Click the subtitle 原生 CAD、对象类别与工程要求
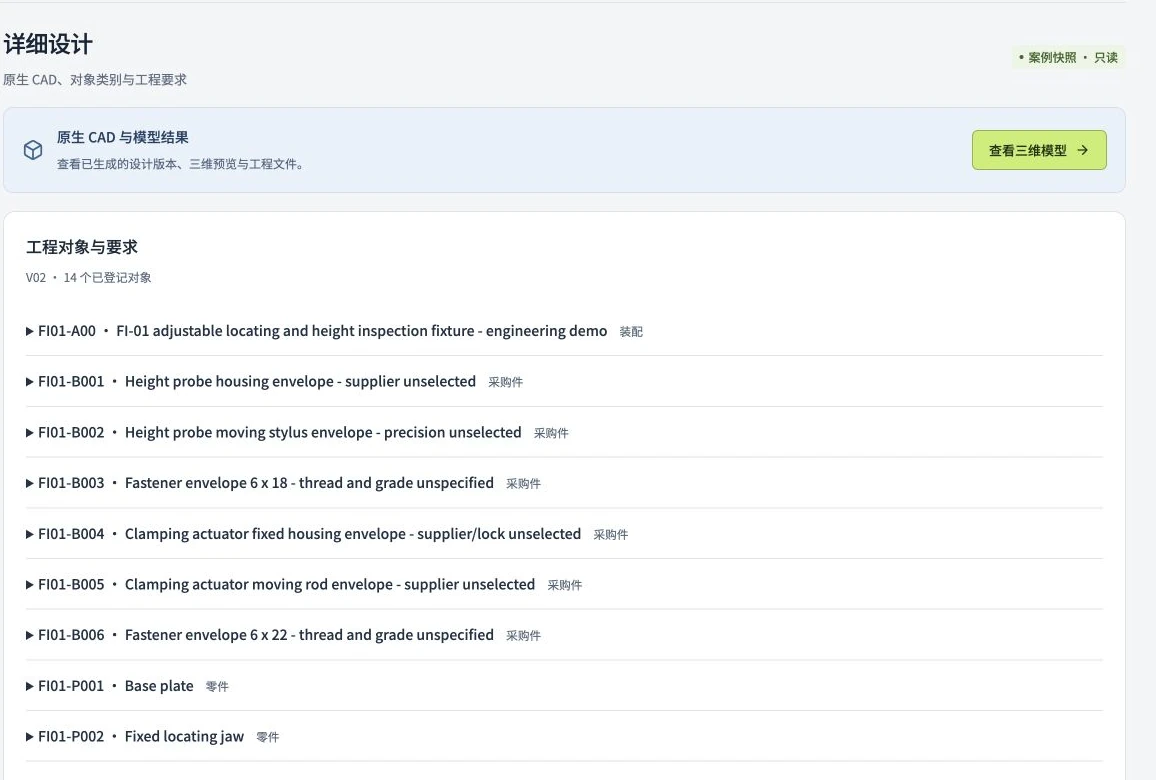 pyautogui.click(x=95, y=80)
